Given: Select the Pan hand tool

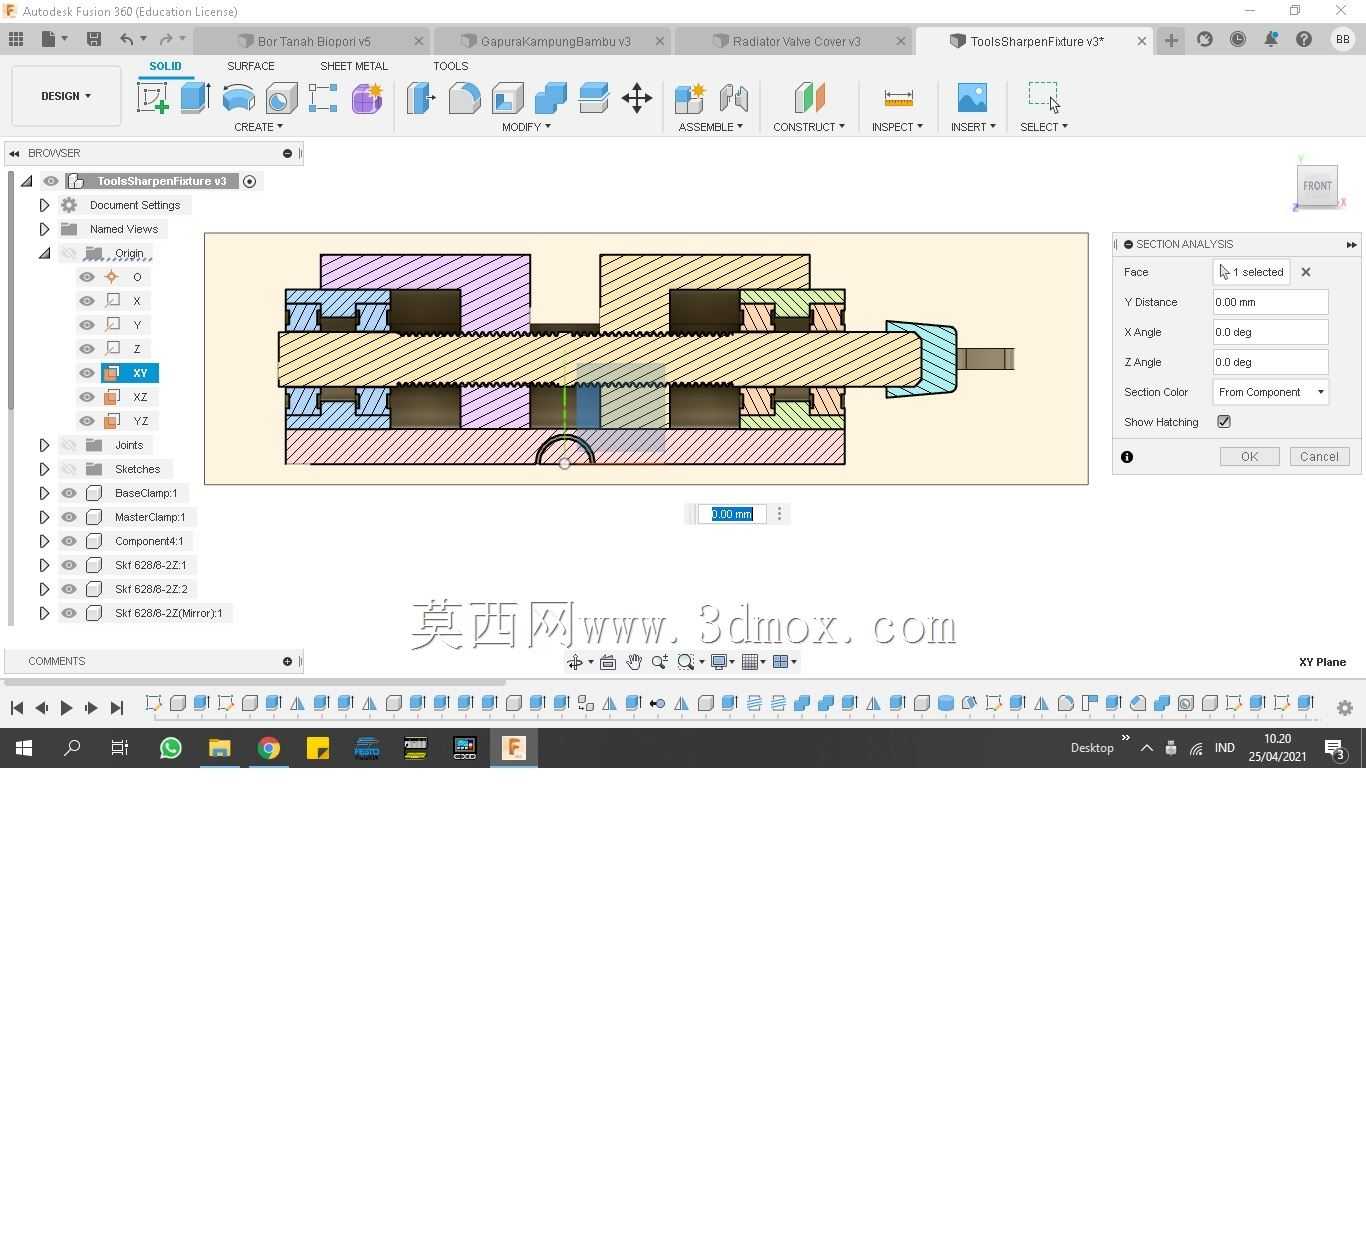Looking at the screenshot, I should pos(634,662).
